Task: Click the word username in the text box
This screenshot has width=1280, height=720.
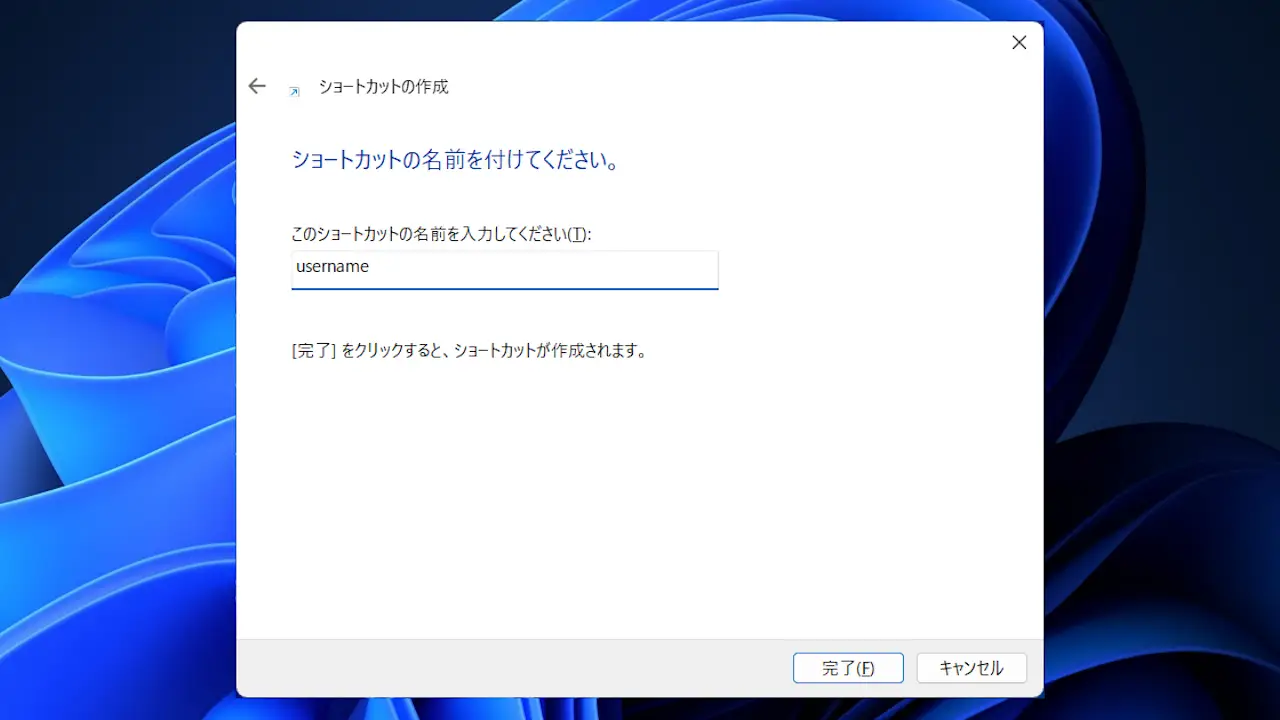Action: point(333,267)
